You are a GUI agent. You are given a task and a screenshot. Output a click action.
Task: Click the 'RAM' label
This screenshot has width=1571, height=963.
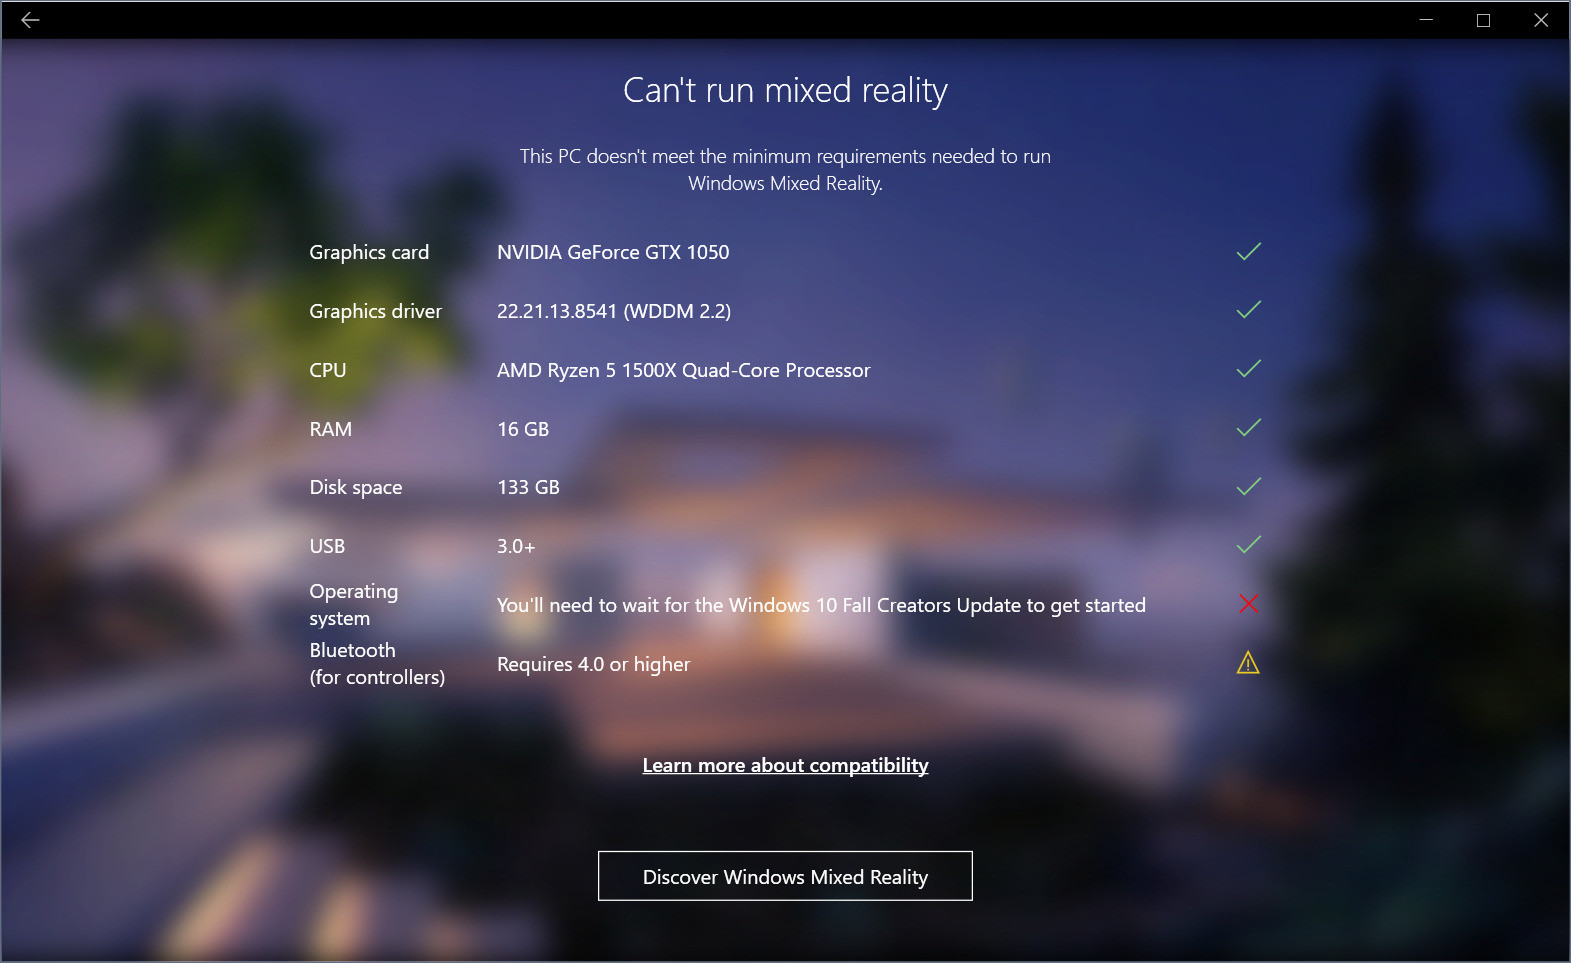point(330,429)
